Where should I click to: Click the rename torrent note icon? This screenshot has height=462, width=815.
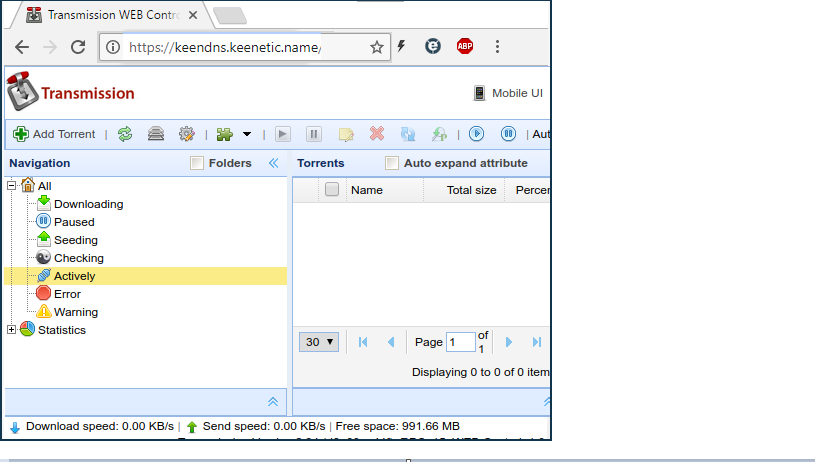pos(346,134)
